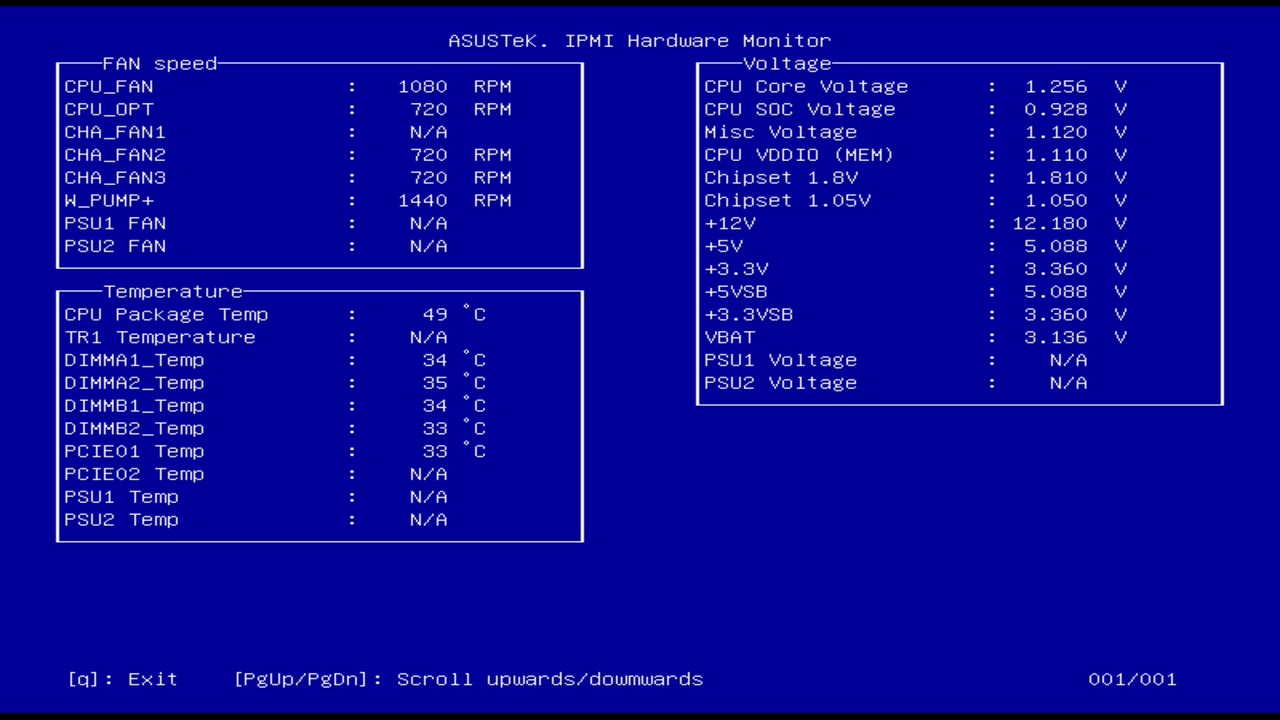Viewport: 1280px width, 720px height.
Task: Click the PSU2 FAN label
Action: [115, 247]
